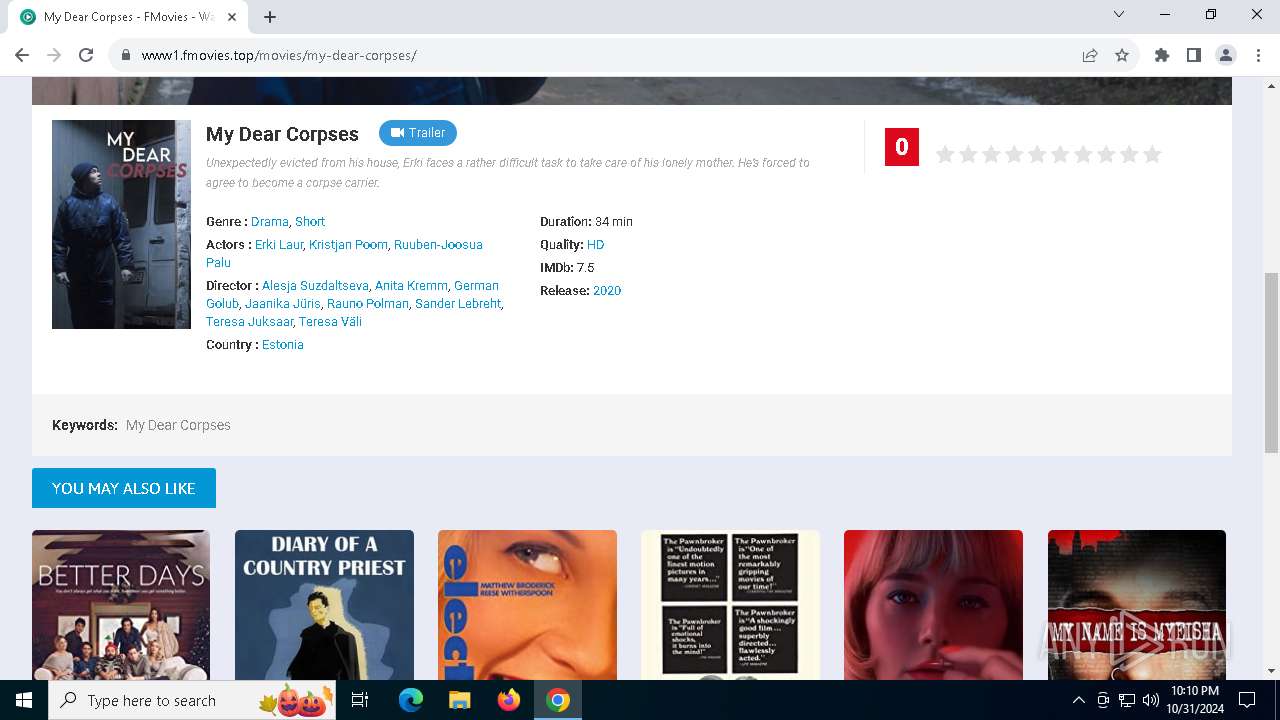This screenshot has height=720, width=1280.
Task: Open Chrome three-dot menu
Action: click(1258, 55)
